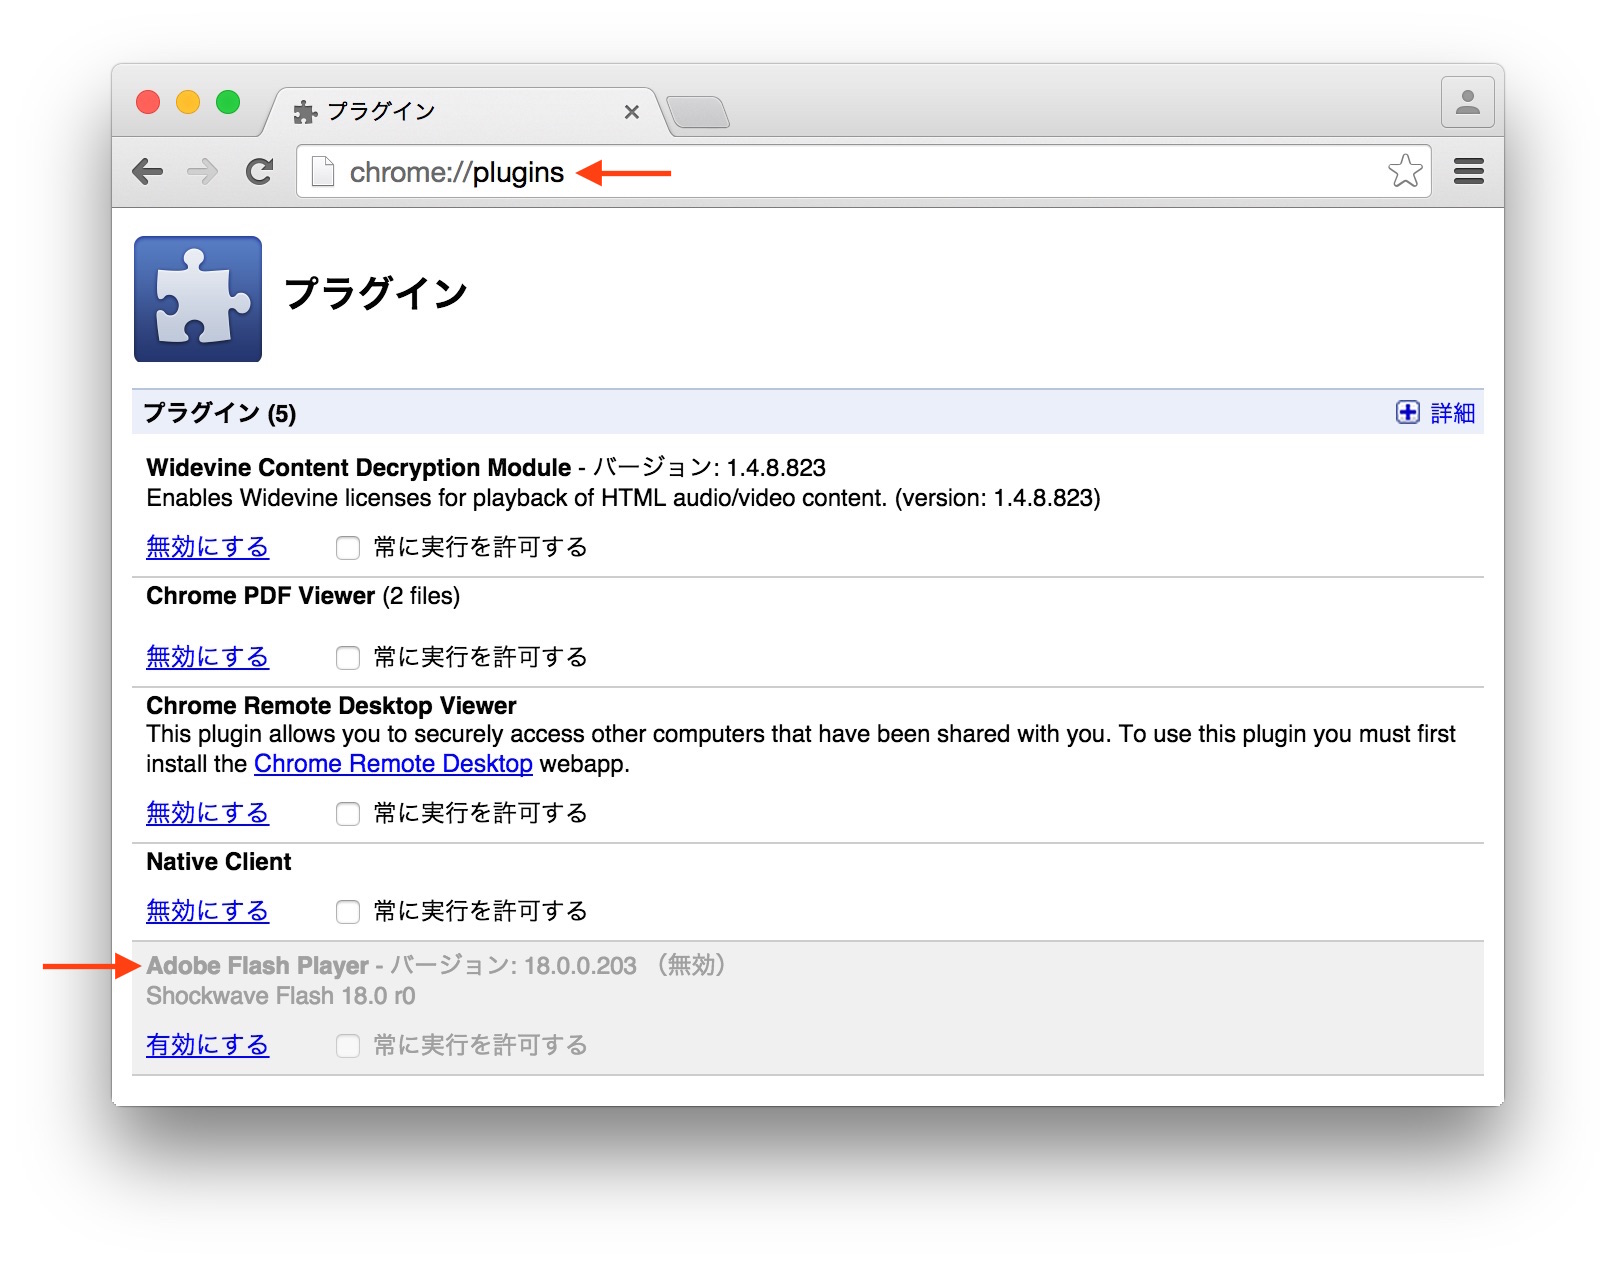
Task: Click the large プラグイン page heading
Action: coord(376,294)
